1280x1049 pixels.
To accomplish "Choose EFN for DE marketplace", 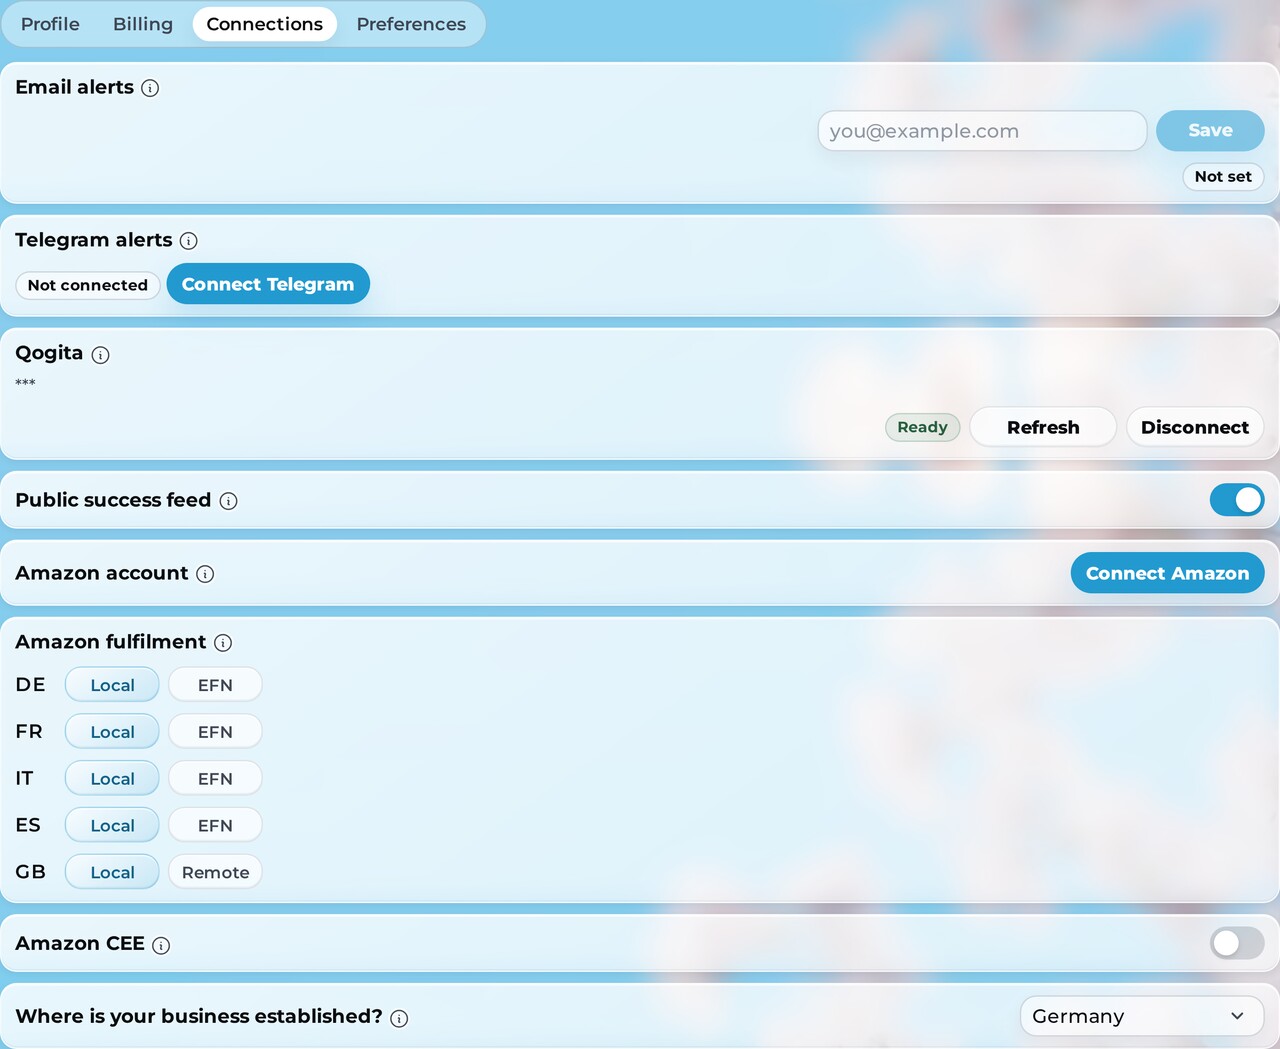I will point(215,685).
